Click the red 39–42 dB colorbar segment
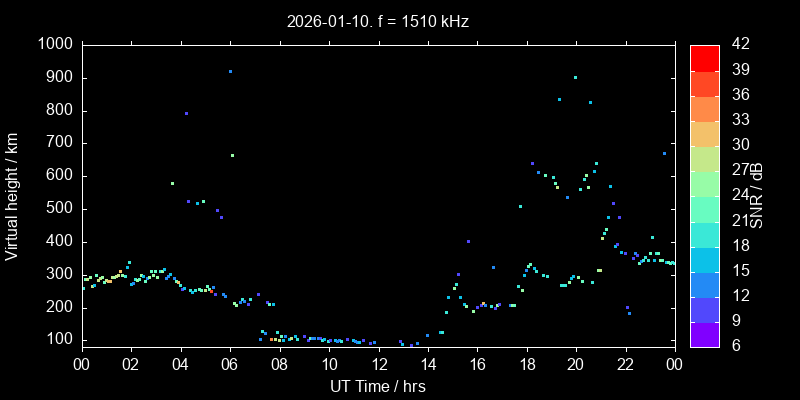The image size is (800, 400). point(704,58)
